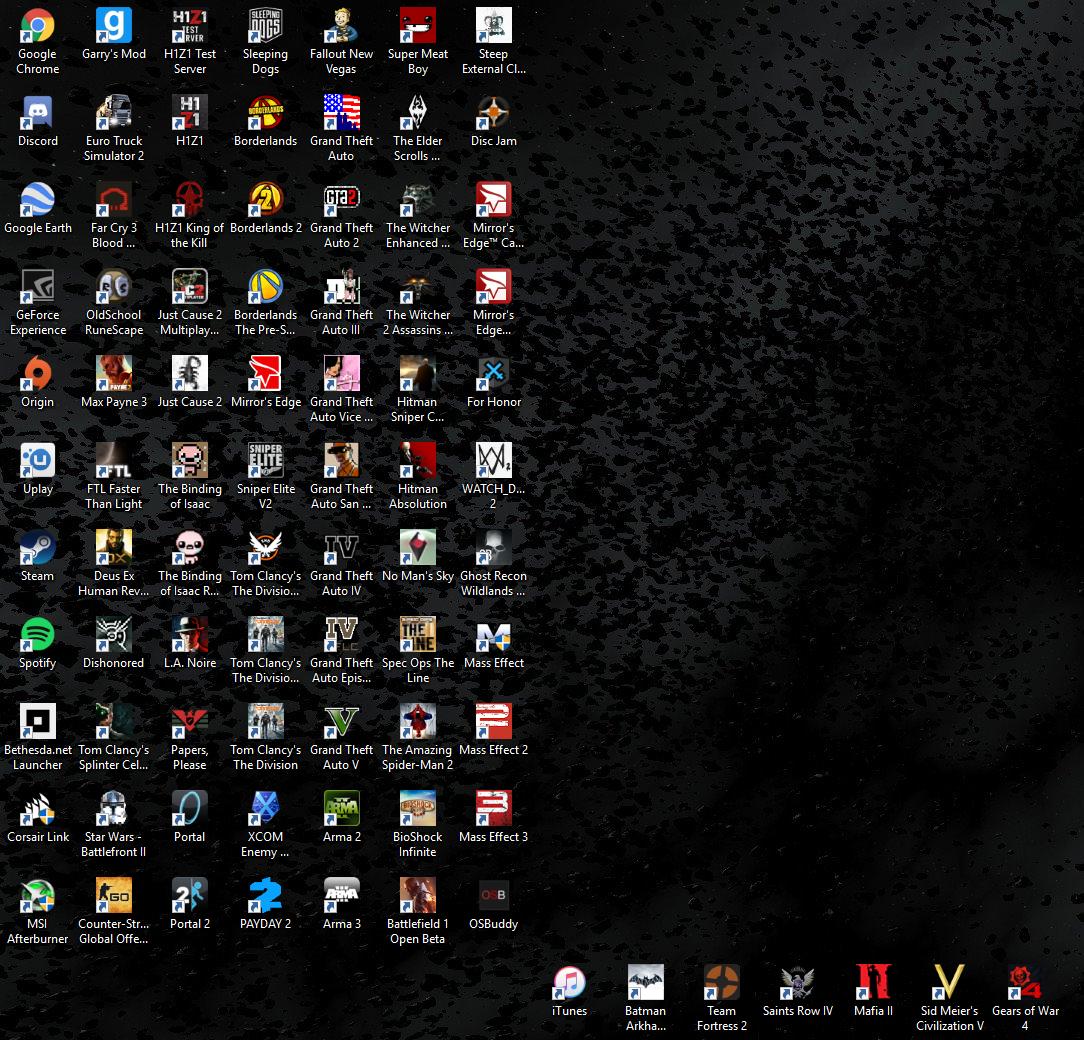Launch Team Fortress 2
This screenshot has width=1084, height=1040.
point(721,981)
